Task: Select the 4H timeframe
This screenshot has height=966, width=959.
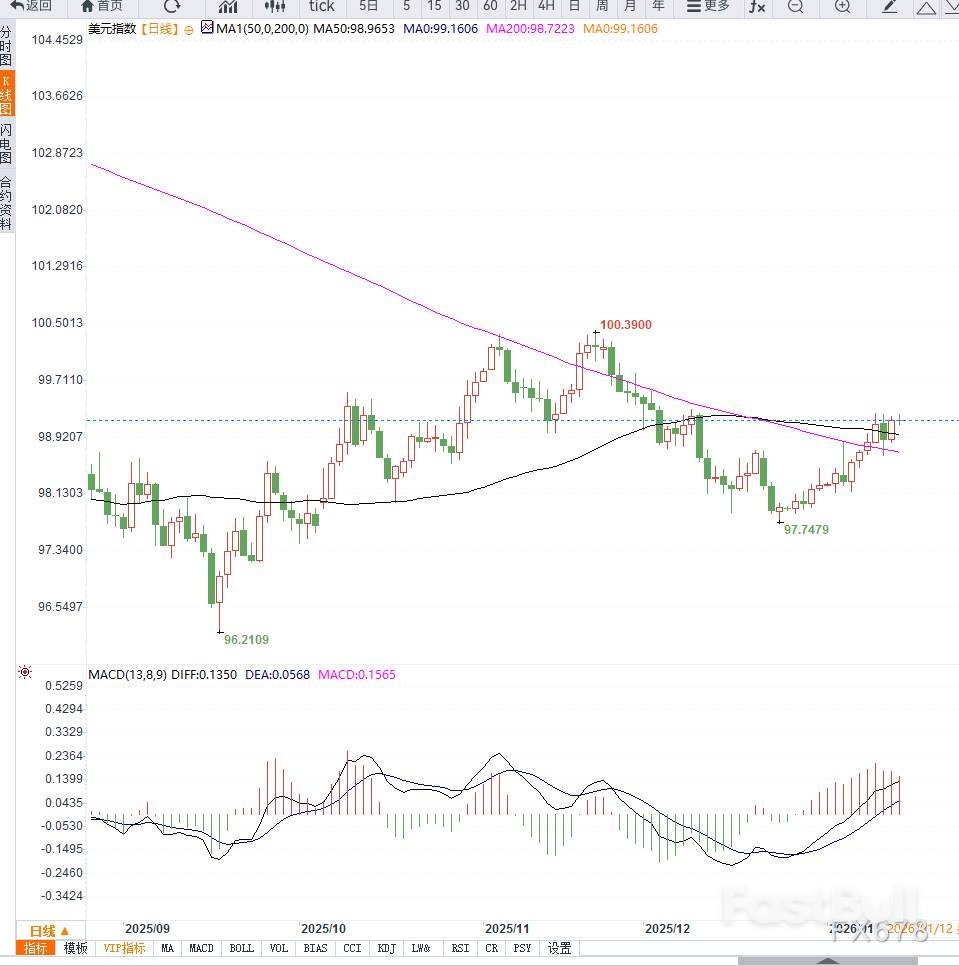Action: (x=546, y=6)
